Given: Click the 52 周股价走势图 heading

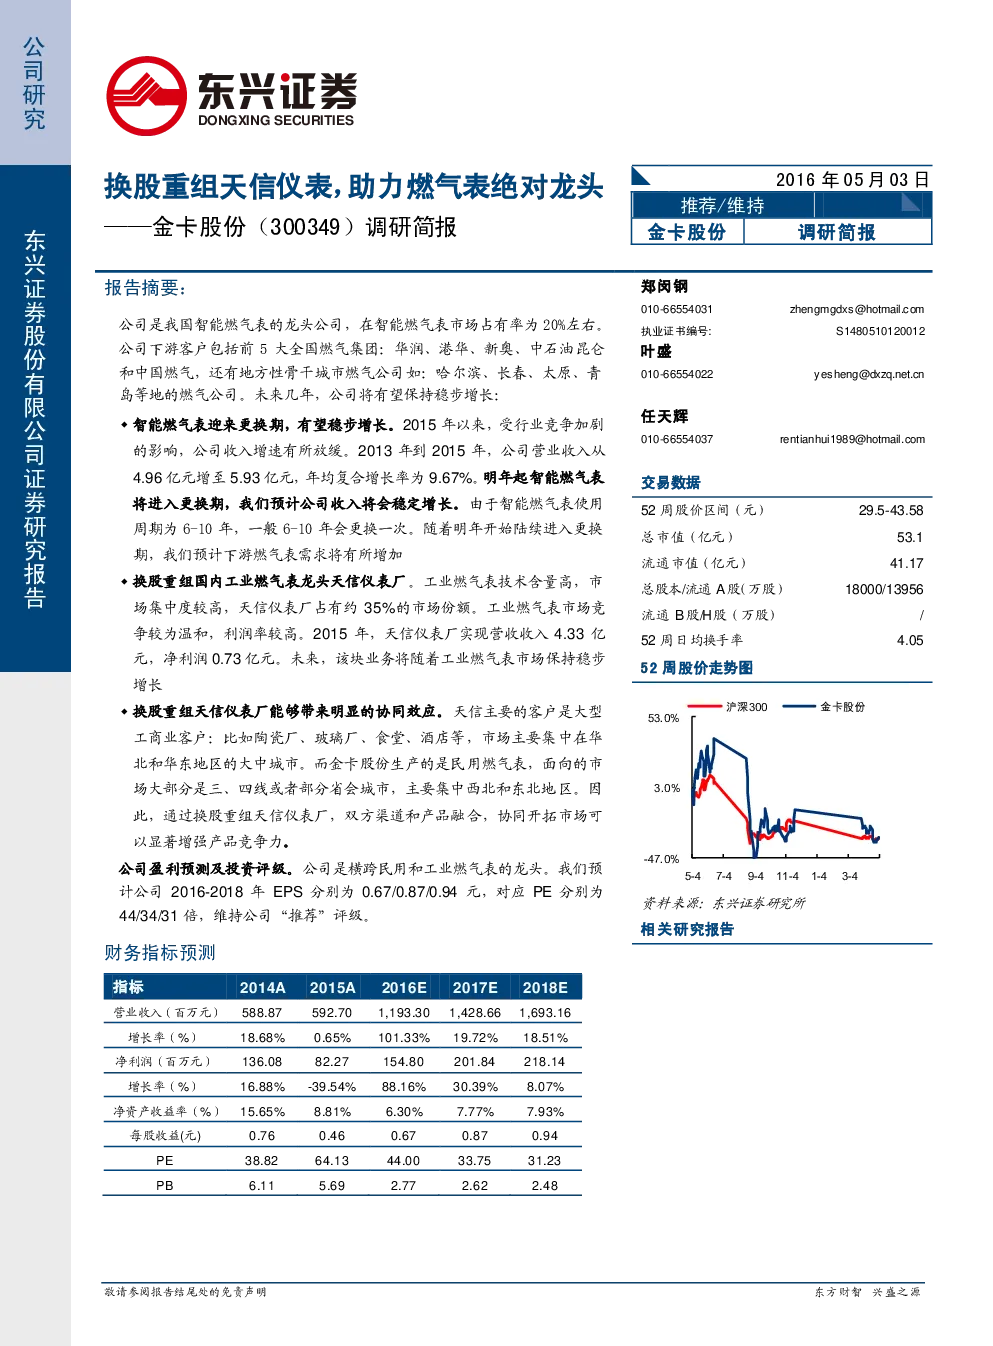Looking at the screenshot, I should pos(696,667).
